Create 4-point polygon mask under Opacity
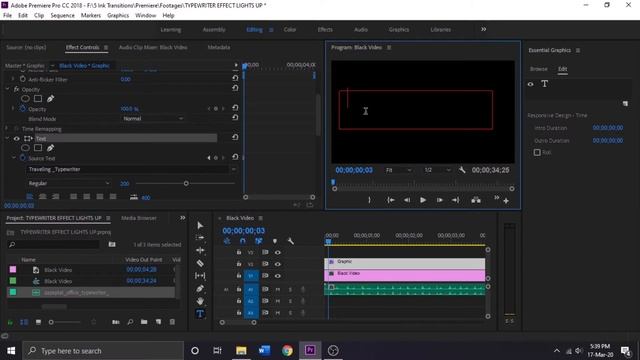The height and width of the screenshot is (360, 640). coord(38,98)
